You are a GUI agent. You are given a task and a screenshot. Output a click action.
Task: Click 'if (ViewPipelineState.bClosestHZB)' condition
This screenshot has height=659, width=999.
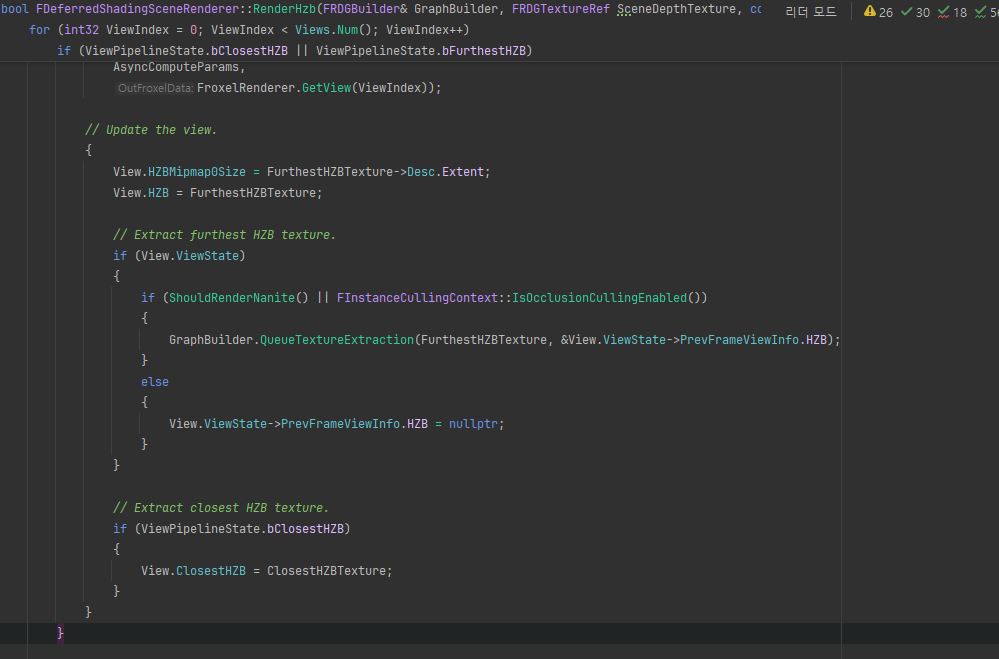coord(232,529)
